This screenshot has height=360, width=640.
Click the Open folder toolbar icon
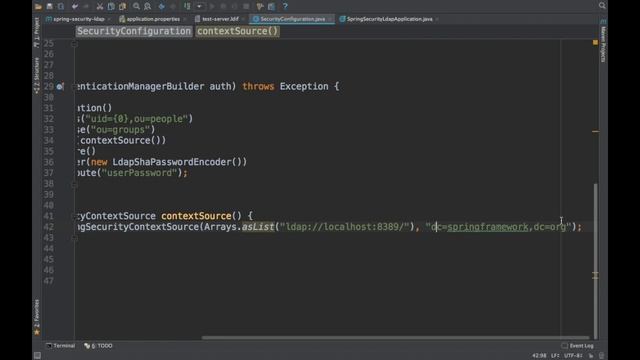click(x=38, y=6)
